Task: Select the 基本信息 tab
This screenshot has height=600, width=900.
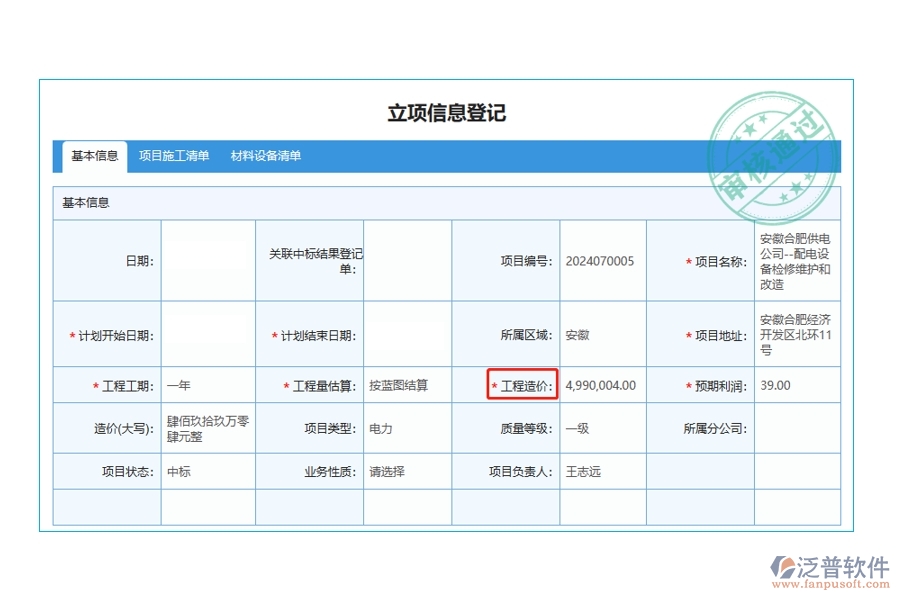Action: tap(97, 155)
